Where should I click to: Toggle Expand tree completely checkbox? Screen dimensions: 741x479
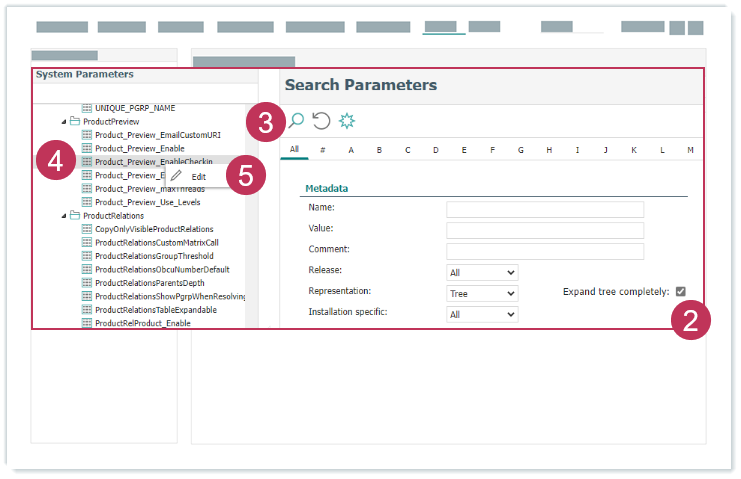[681, 292]
